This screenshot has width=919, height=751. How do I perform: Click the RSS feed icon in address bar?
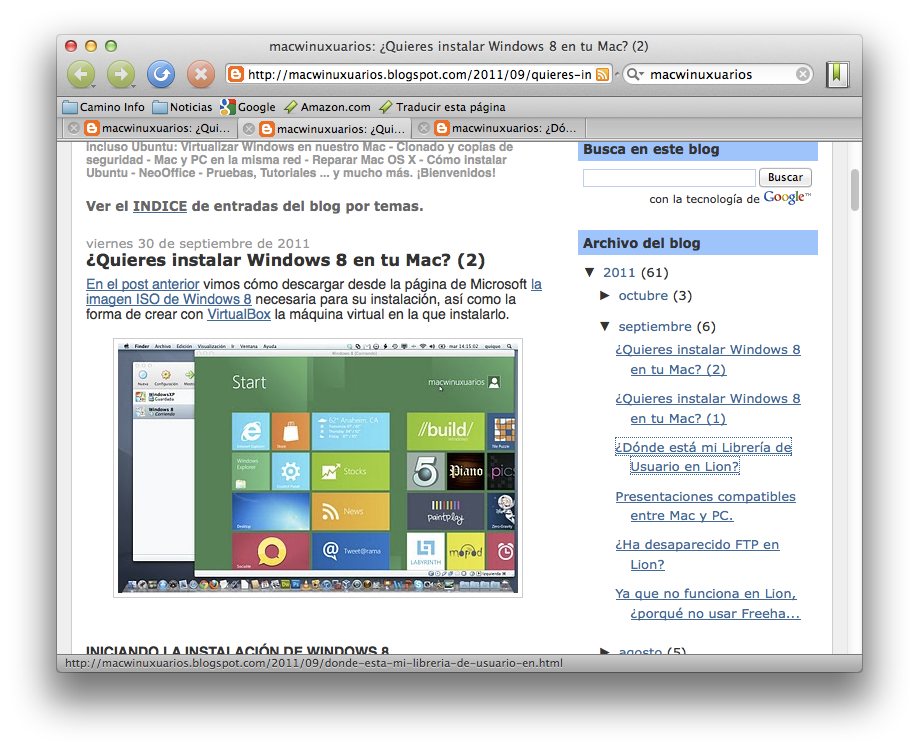click(602, 74)
